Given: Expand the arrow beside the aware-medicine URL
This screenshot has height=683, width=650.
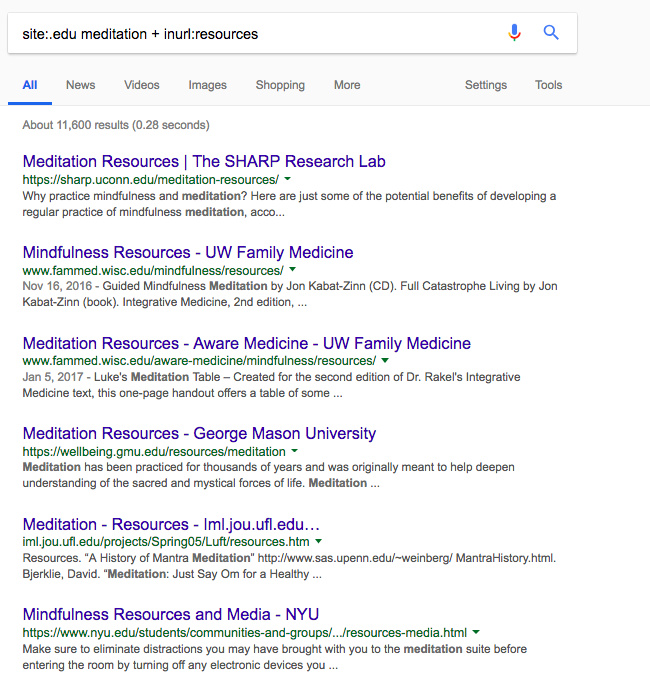Looking at the screenshot, I should tap(385, 361).
